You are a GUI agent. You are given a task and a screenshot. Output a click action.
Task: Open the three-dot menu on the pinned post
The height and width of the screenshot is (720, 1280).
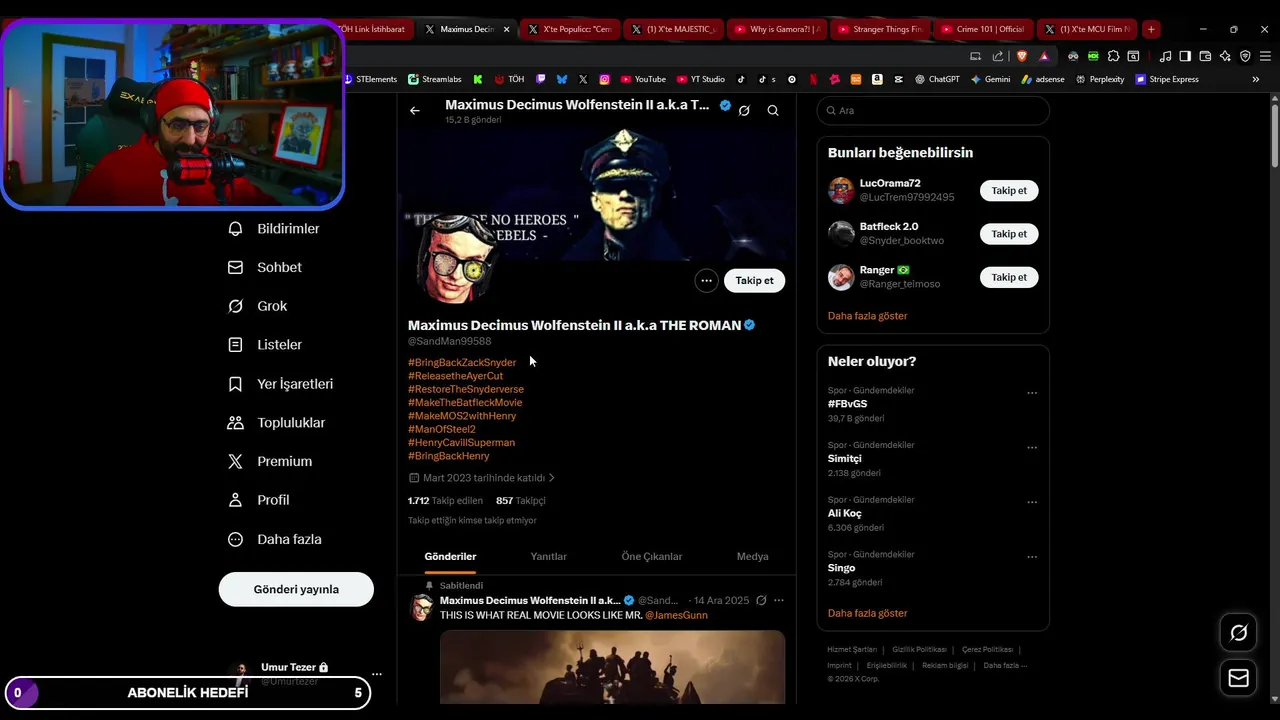779,601
